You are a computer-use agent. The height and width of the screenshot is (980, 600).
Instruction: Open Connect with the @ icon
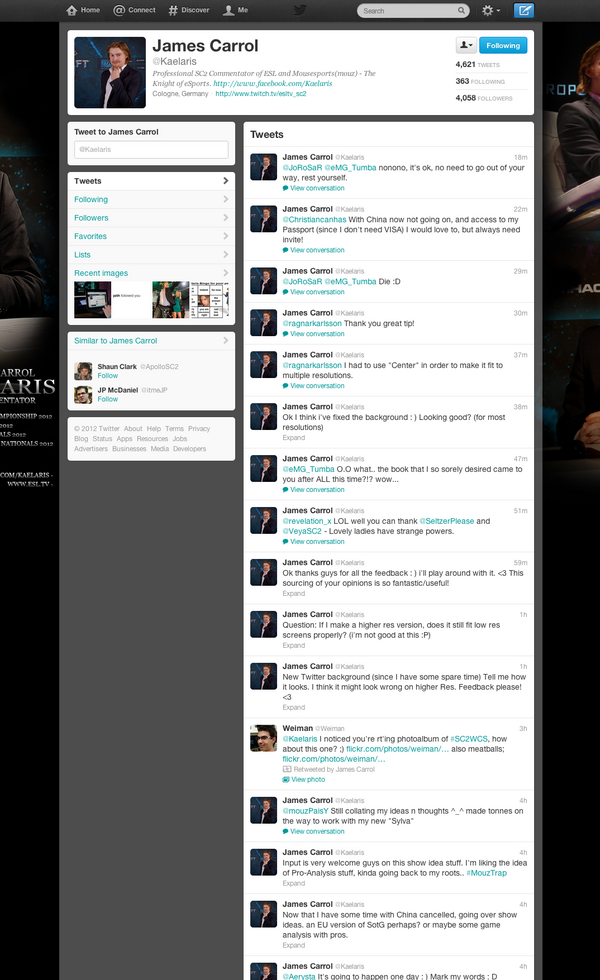(134, 10)
